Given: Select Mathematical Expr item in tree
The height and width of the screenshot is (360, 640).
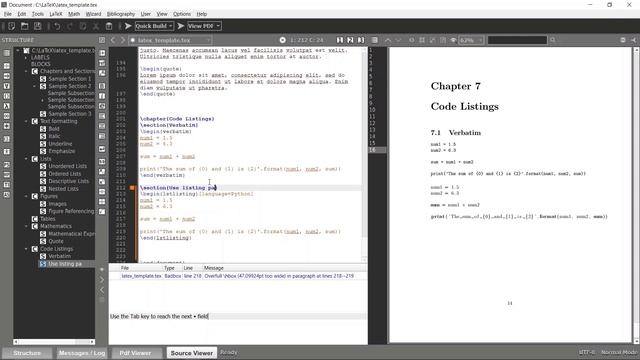Looking at the screenshot, I should 71,234.
